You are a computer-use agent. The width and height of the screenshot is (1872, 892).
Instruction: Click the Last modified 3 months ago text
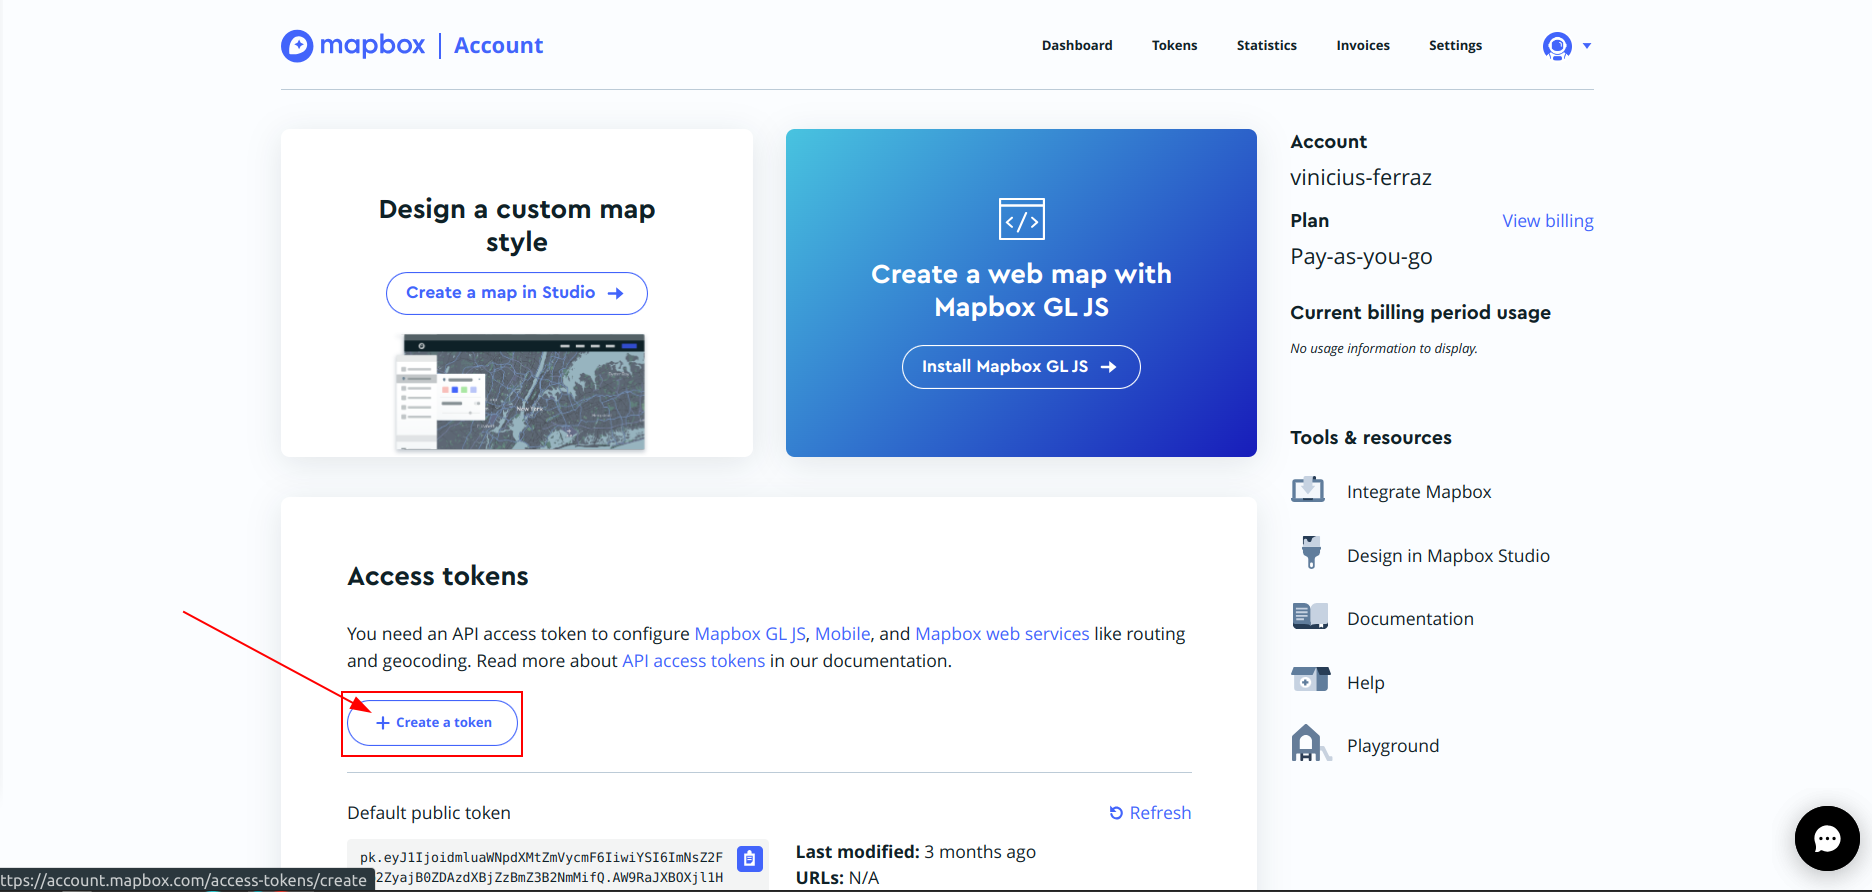[916, 852]
